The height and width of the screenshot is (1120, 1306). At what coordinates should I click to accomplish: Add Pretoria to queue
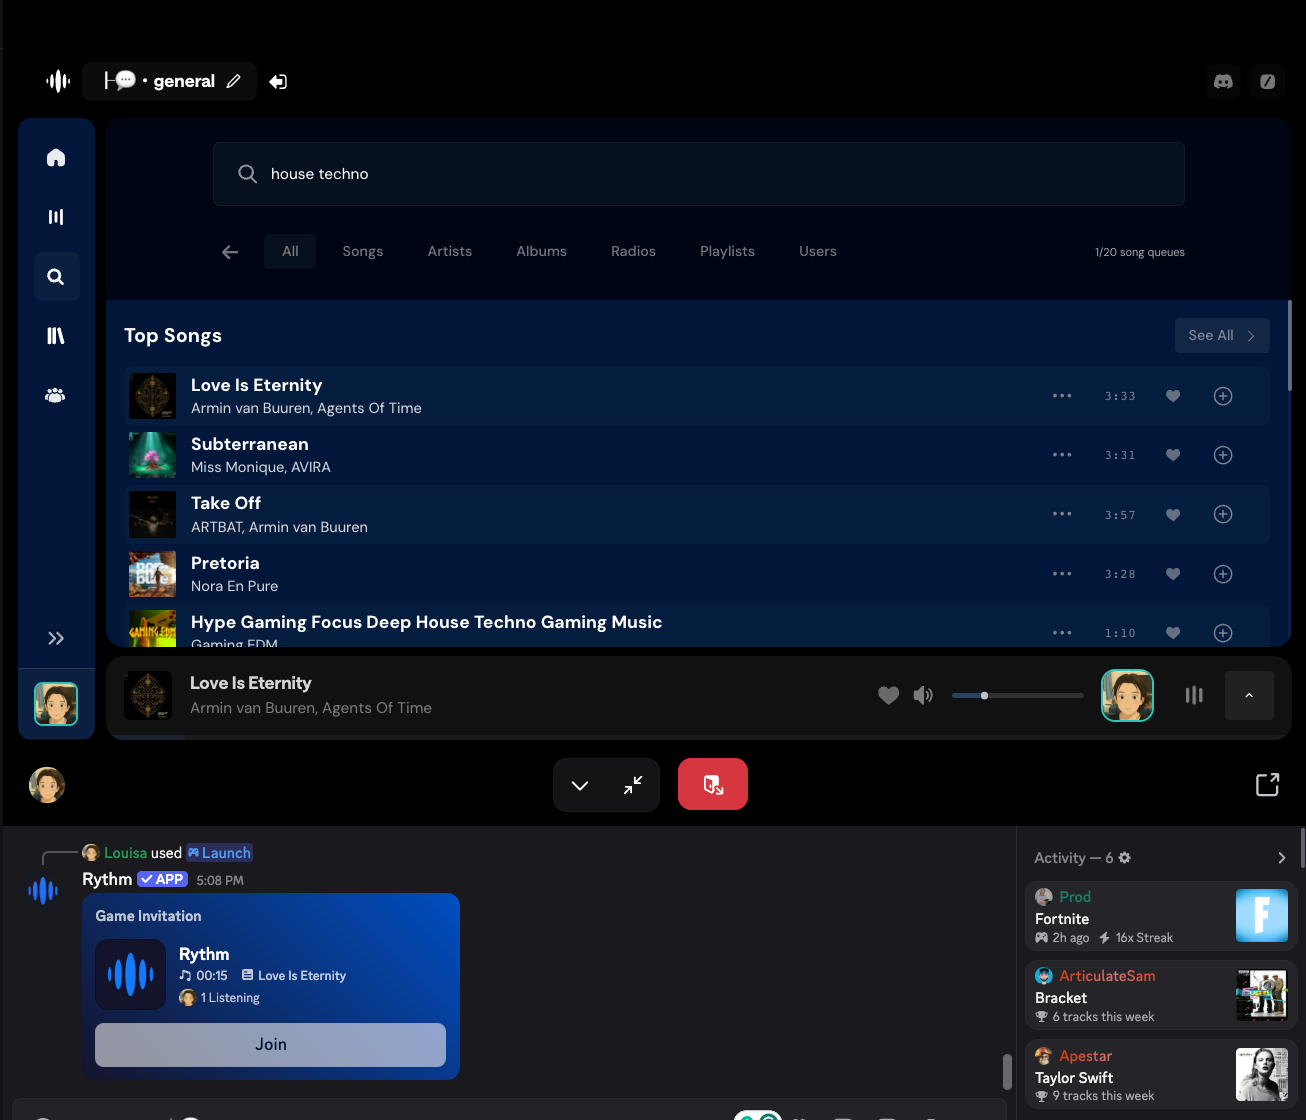pyautogui.click(x=1222, y=574)
